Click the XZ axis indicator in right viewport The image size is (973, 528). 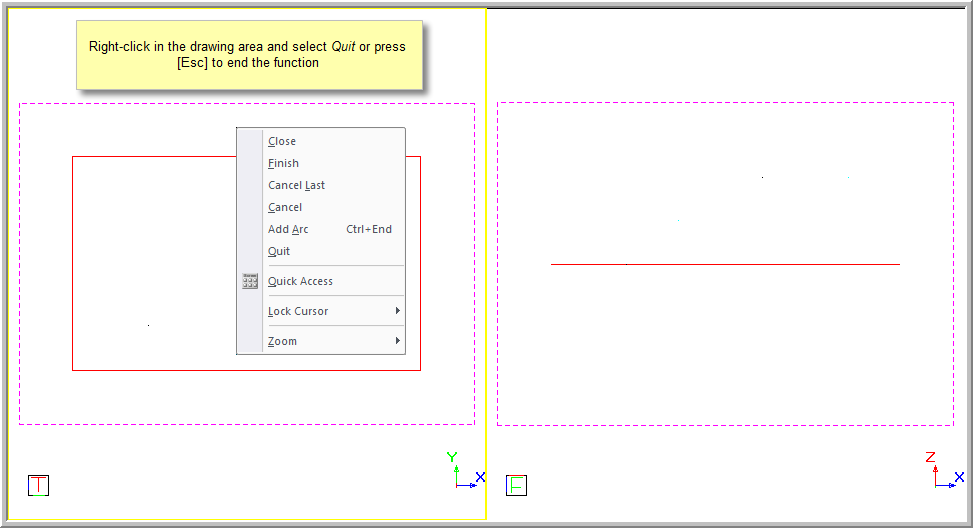point(943,472)
